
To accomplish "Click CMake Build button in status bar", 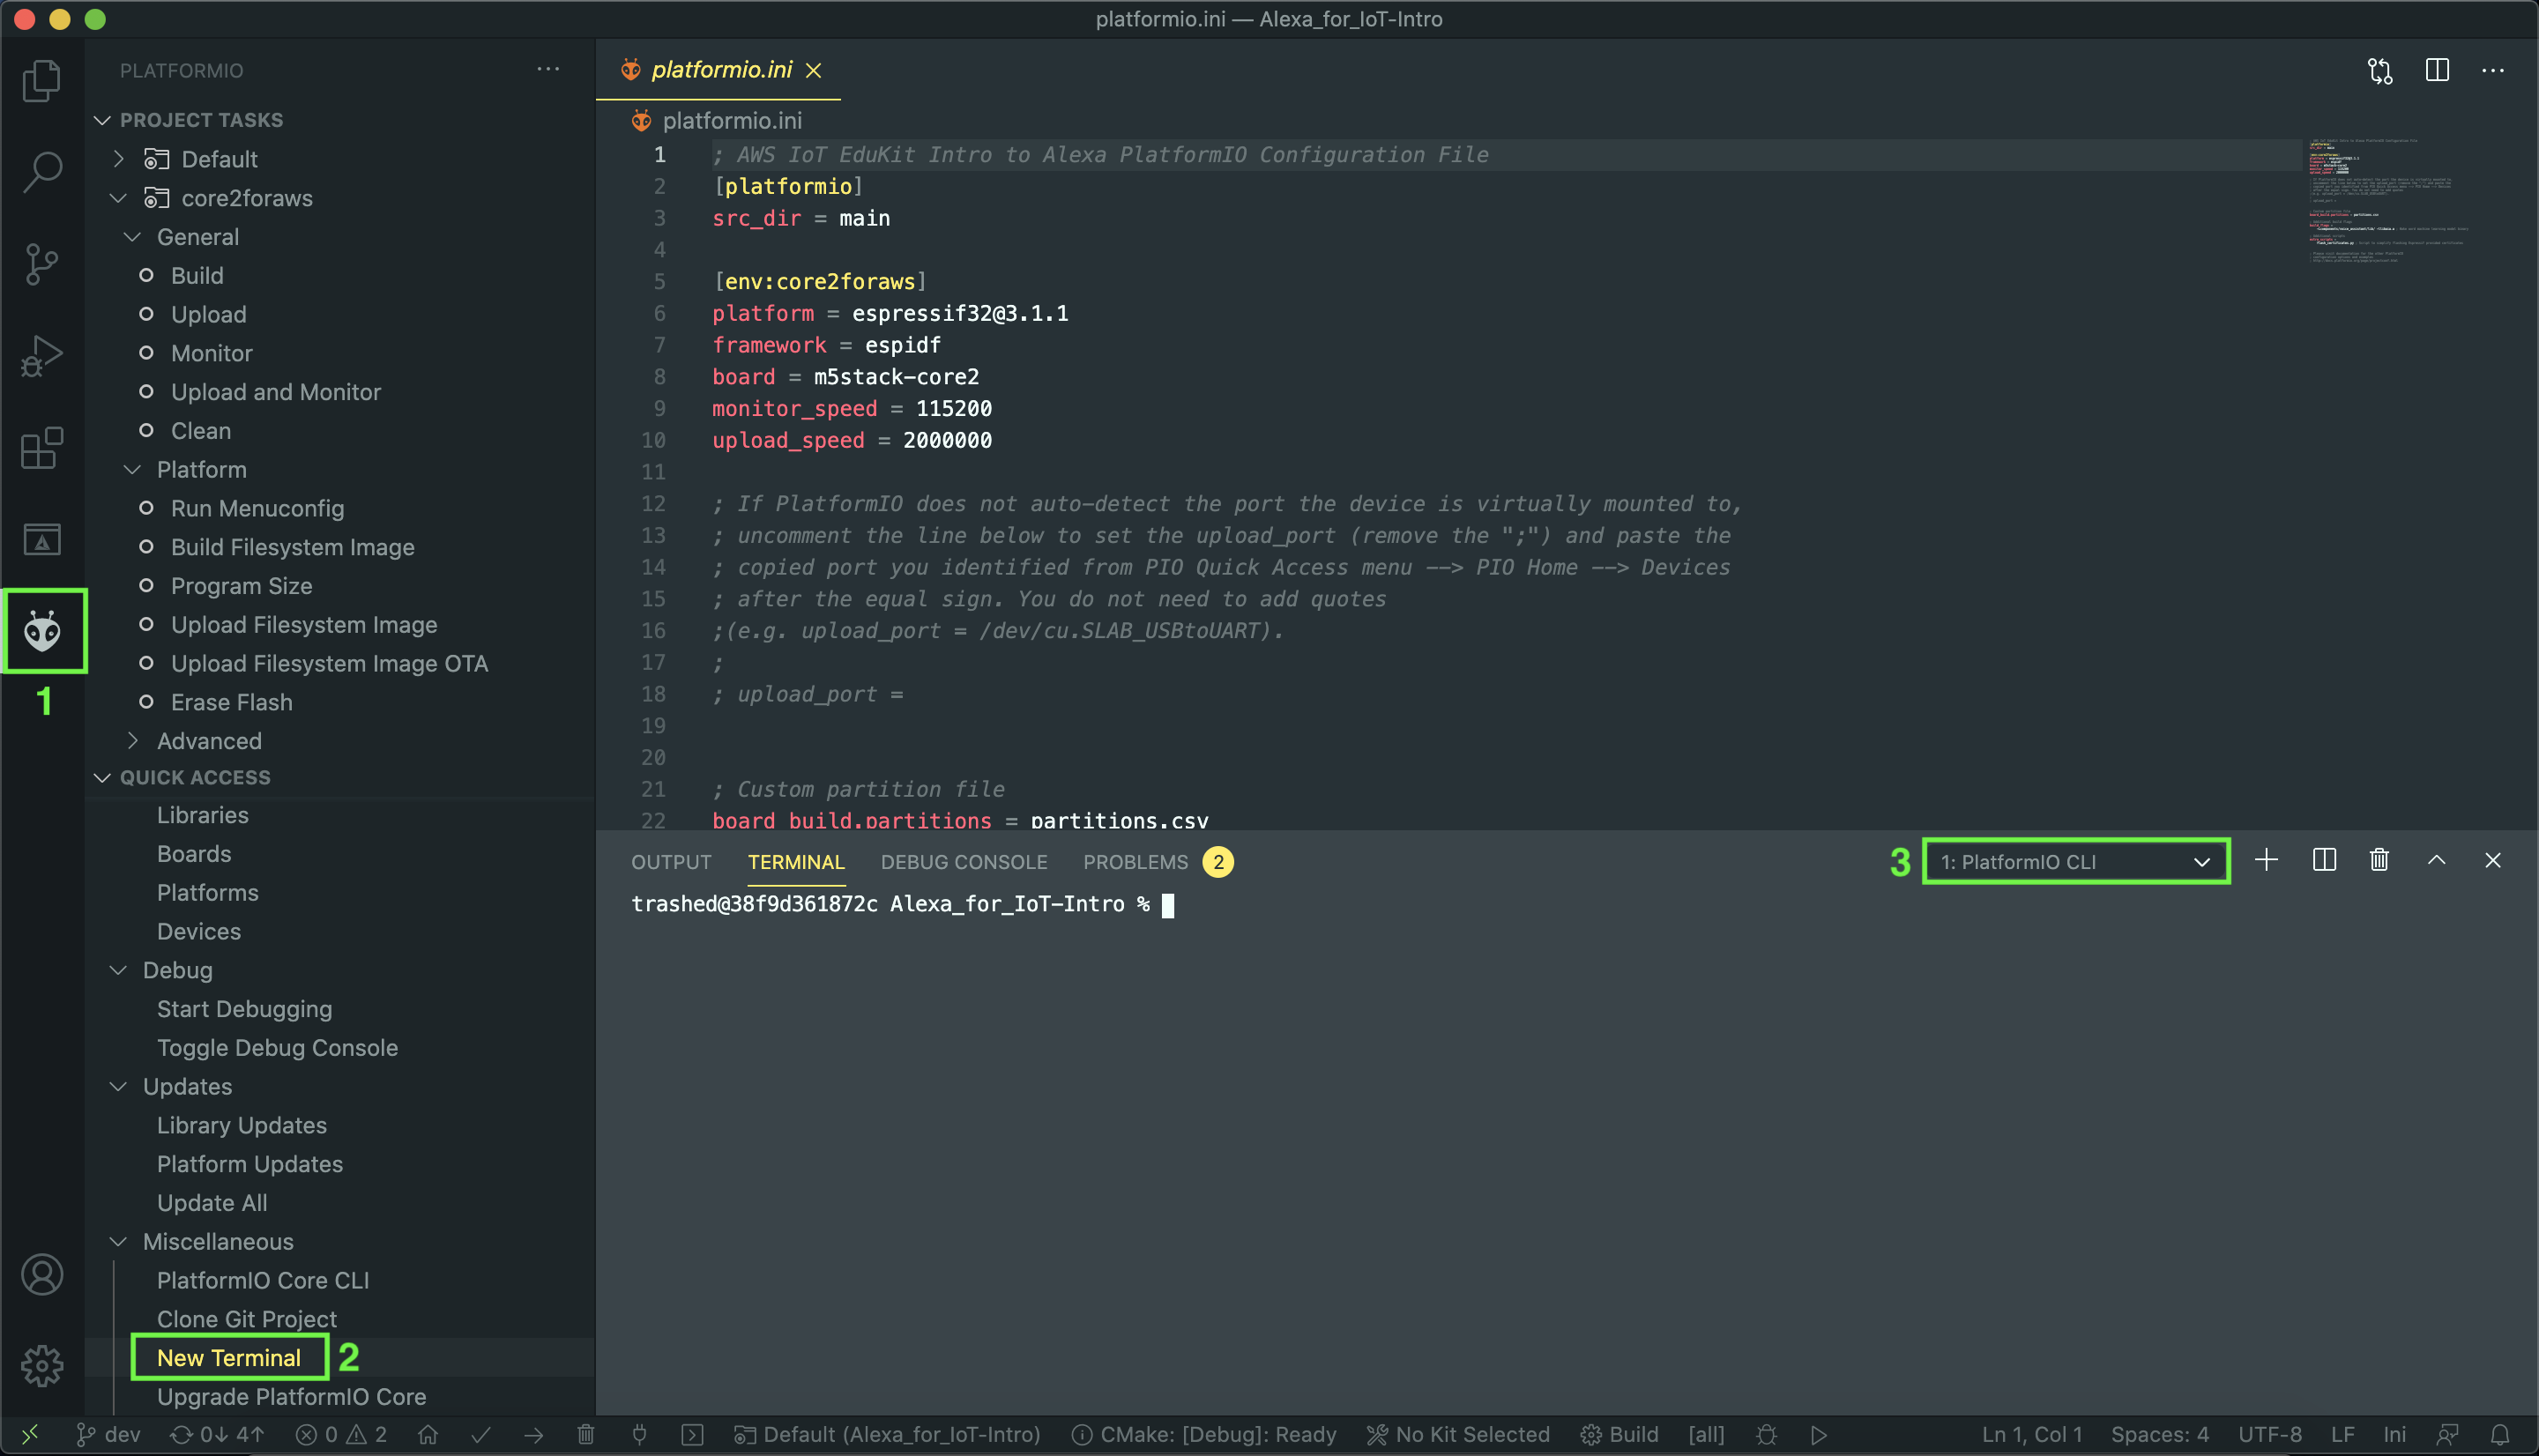I will (x=1620, y=1435).
